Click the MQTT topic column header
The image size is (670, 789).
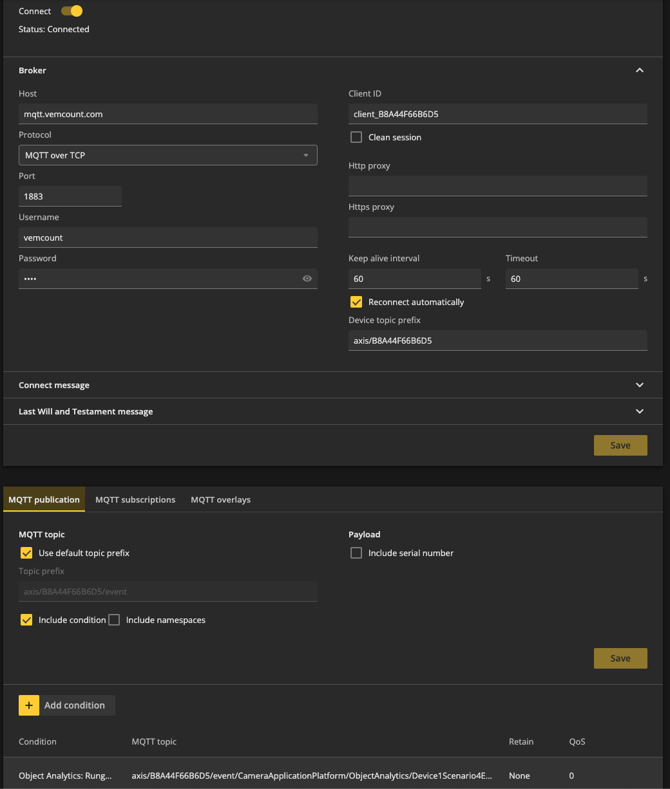pyautogui.click(x=154, y=742)
